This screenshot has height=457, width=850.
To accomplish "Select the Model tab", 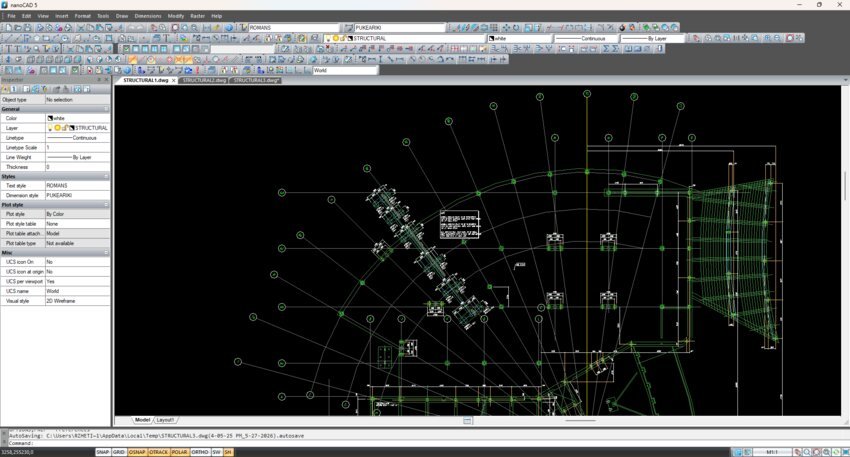I will tap(142, 420).
